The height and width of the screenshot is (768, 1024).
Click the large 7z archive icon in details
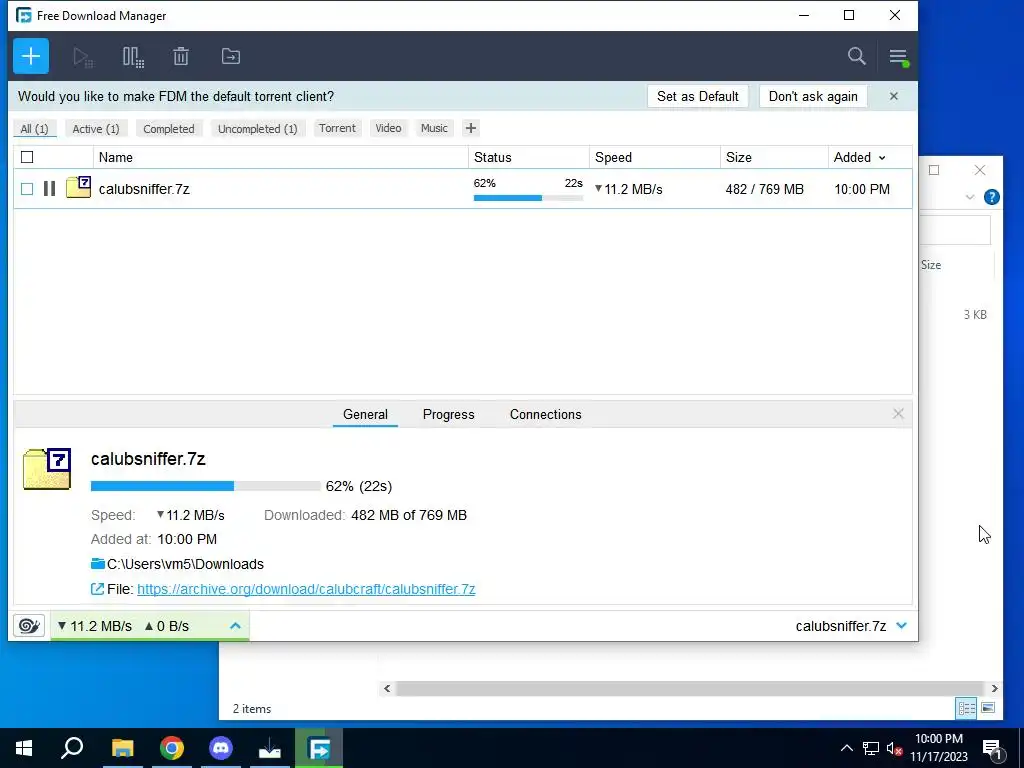coord(47,469)
